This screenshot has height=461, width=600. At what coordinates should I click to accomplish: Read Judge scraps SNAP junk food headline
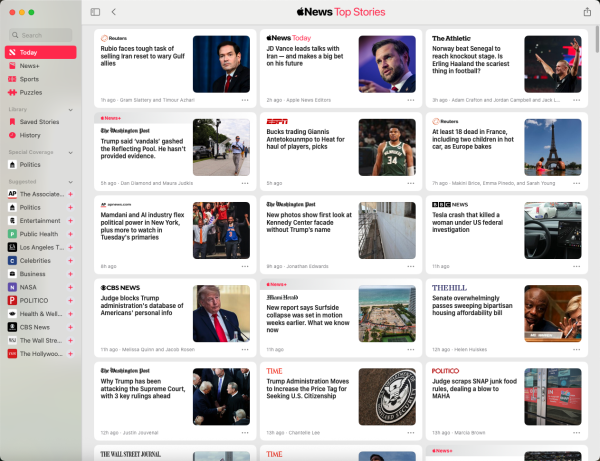474,389
